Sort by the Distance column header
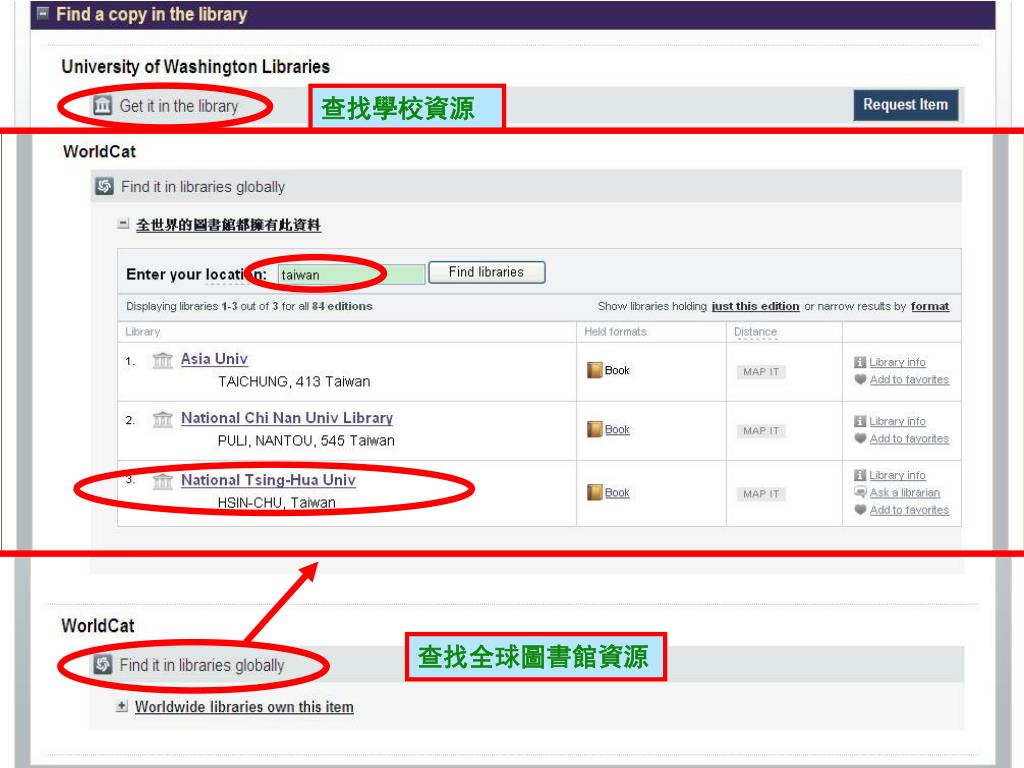This screenshot has width=1024, height=768. tap(755, 332)
